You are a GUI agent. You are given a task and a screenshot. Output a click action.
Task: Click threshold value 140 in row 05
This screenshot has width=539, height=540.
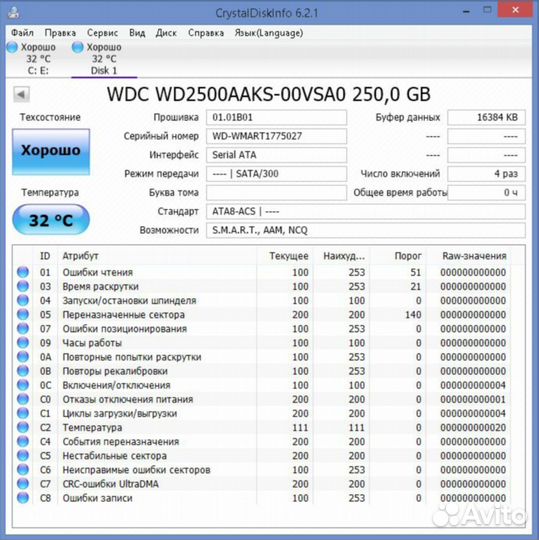coord(413,315)
